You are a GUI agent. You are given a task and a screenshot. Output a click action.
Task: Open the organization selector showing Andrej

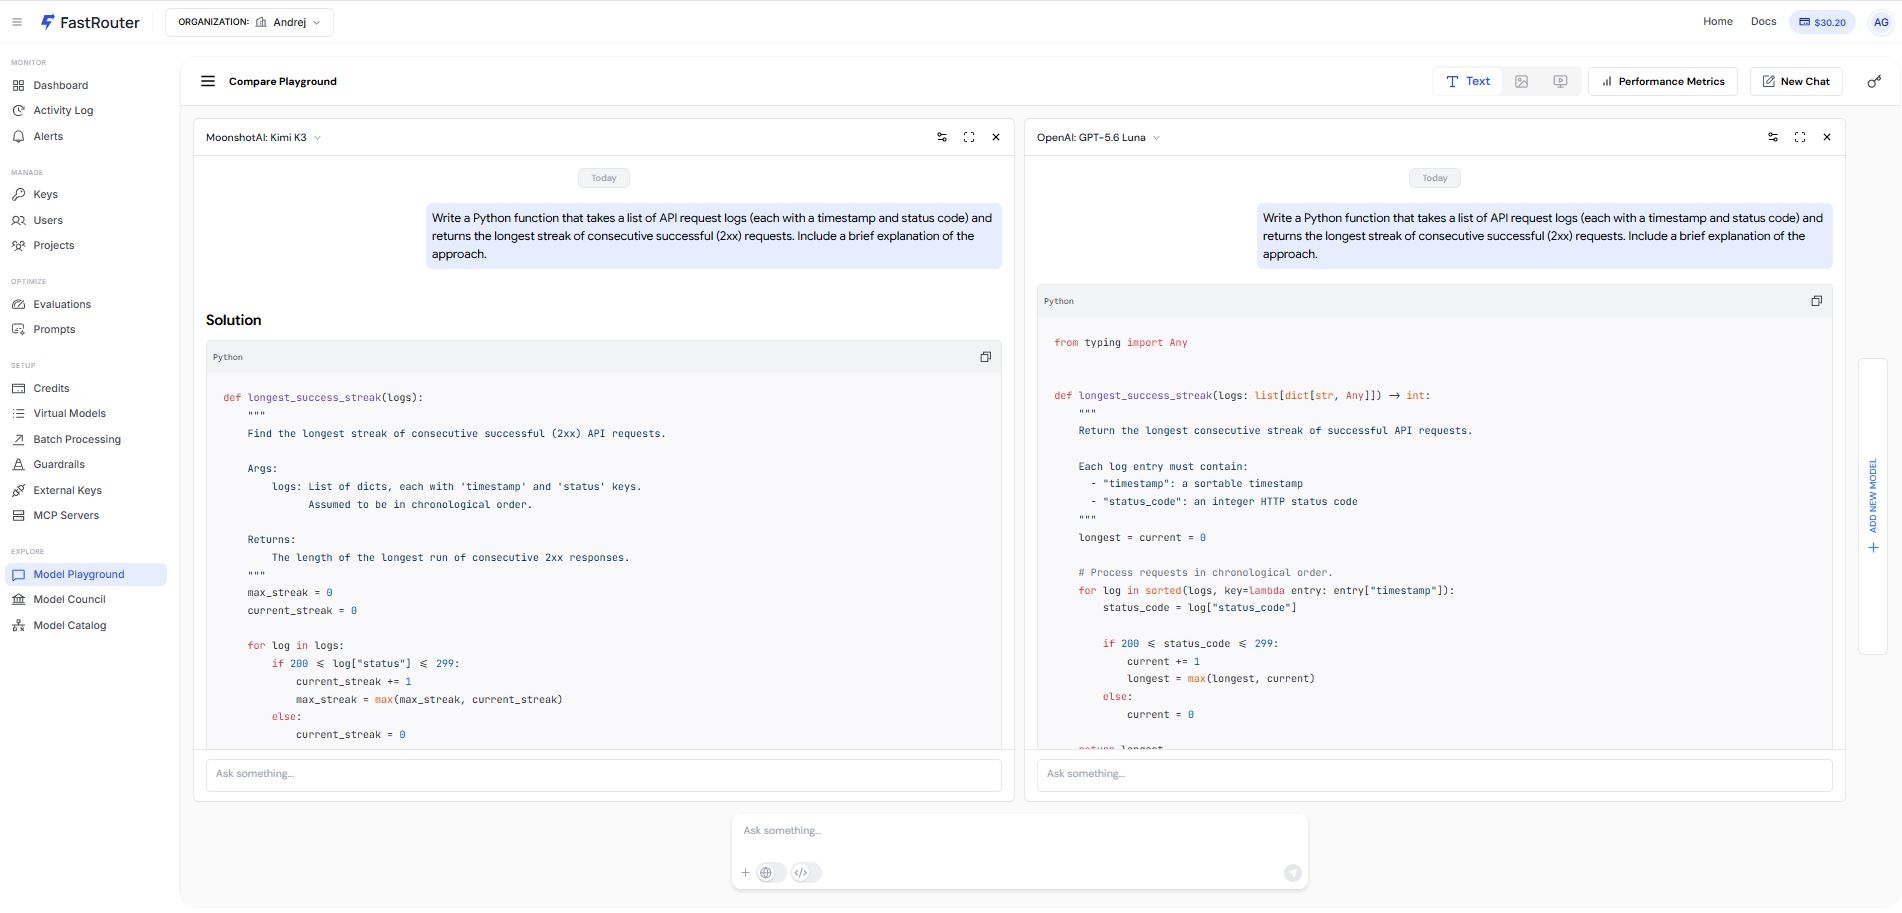249,22
